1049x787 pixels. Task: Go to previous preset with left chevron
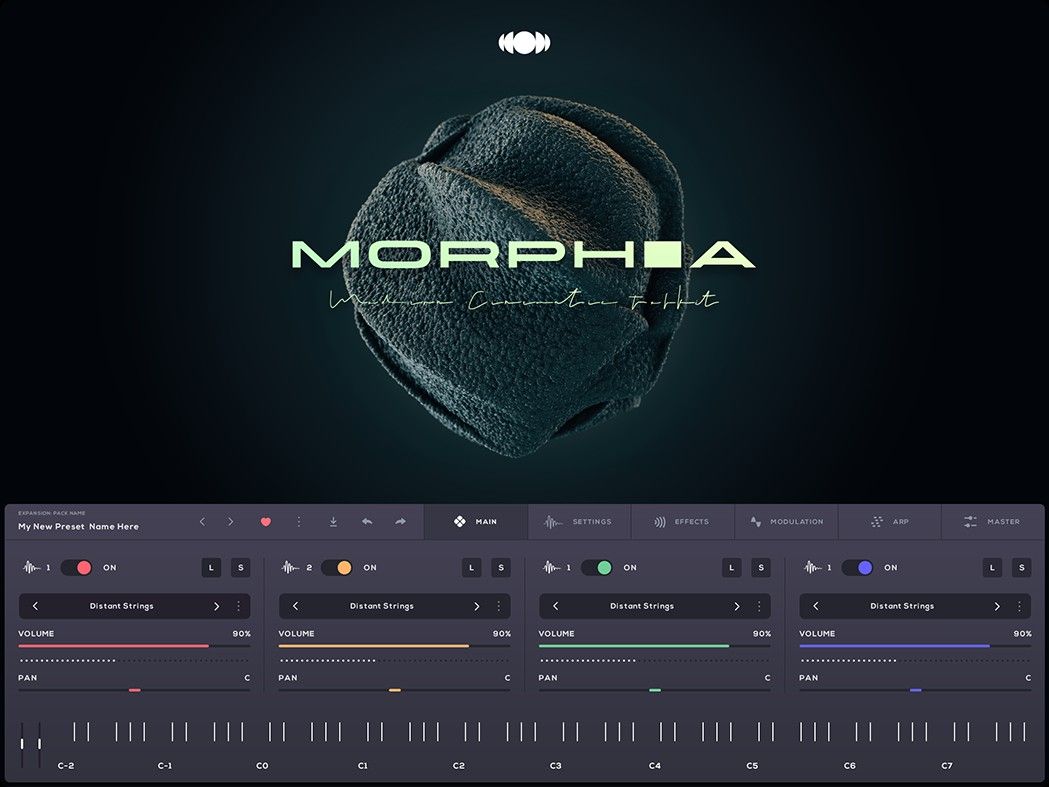pos(202,522)
